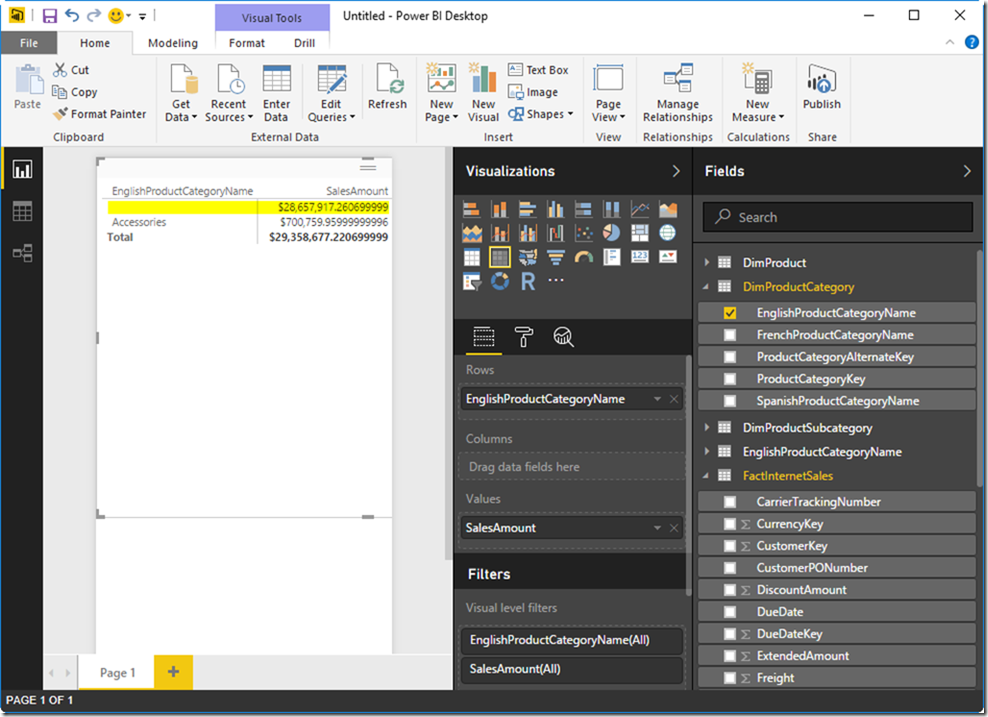
Task: Open more custom visuals (ellipsis)
Action: click(x=556, y=280)
